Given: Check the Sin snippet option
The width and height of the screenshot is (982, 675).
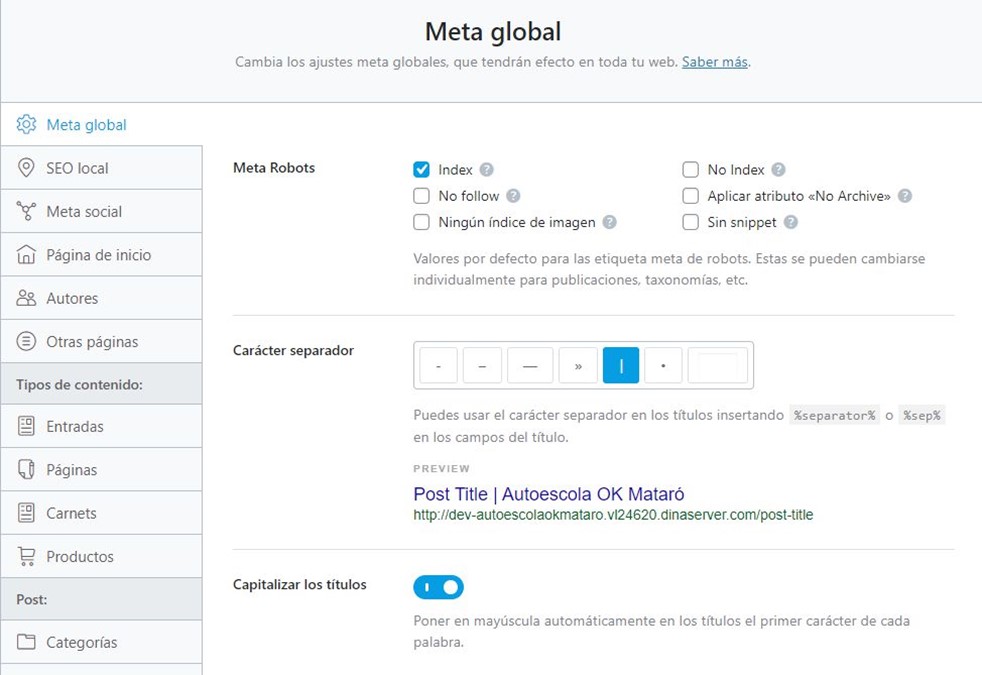Looking at the screenshot, I should pyautogui.click(x=690, y=222).
